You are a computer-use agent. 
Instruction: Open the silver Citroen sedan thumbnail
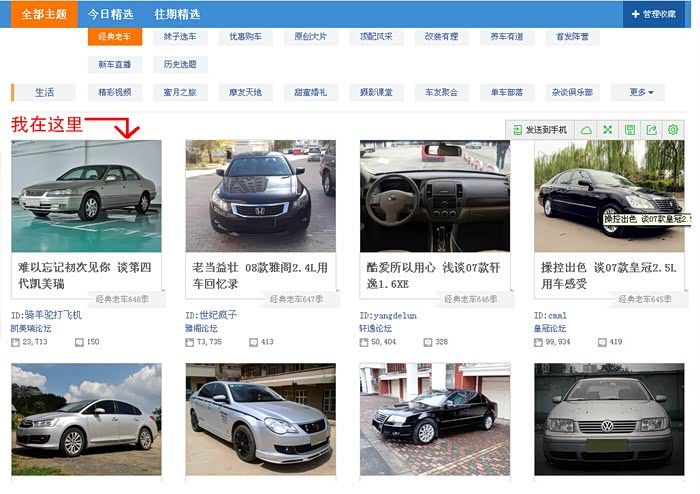tap(87, 419)
